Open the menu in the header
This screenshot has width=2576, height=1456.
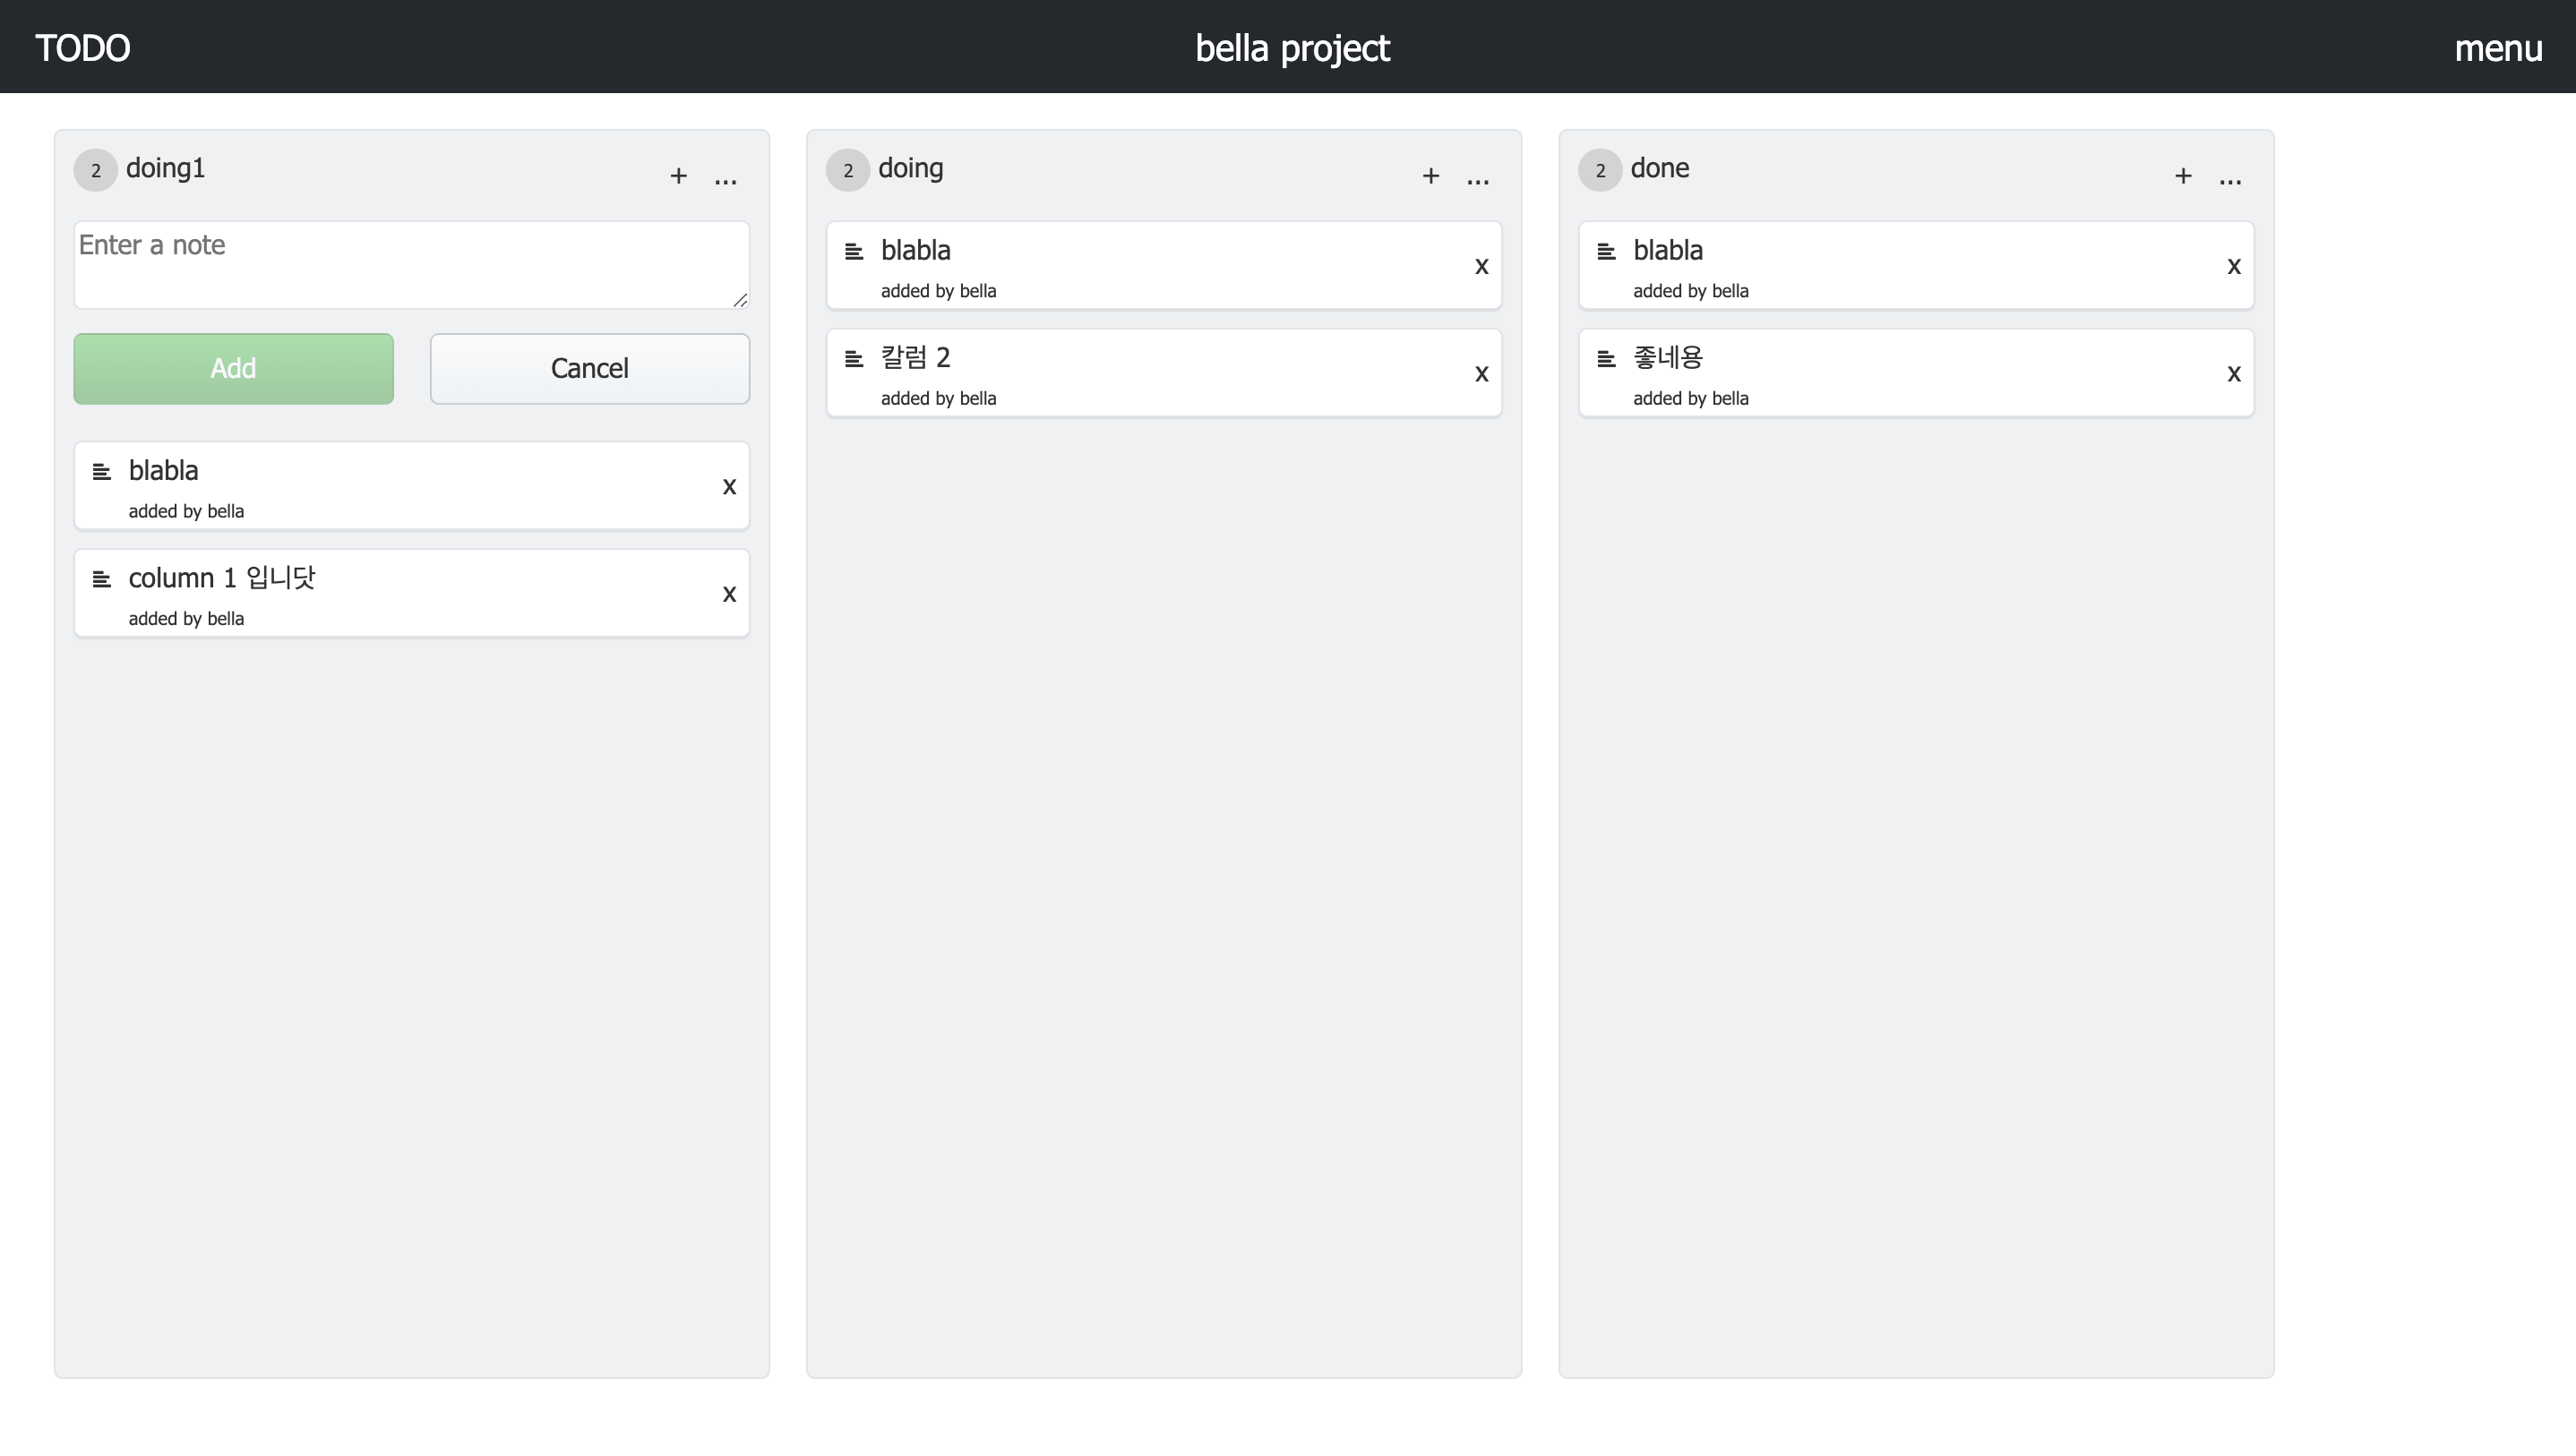2498,48
